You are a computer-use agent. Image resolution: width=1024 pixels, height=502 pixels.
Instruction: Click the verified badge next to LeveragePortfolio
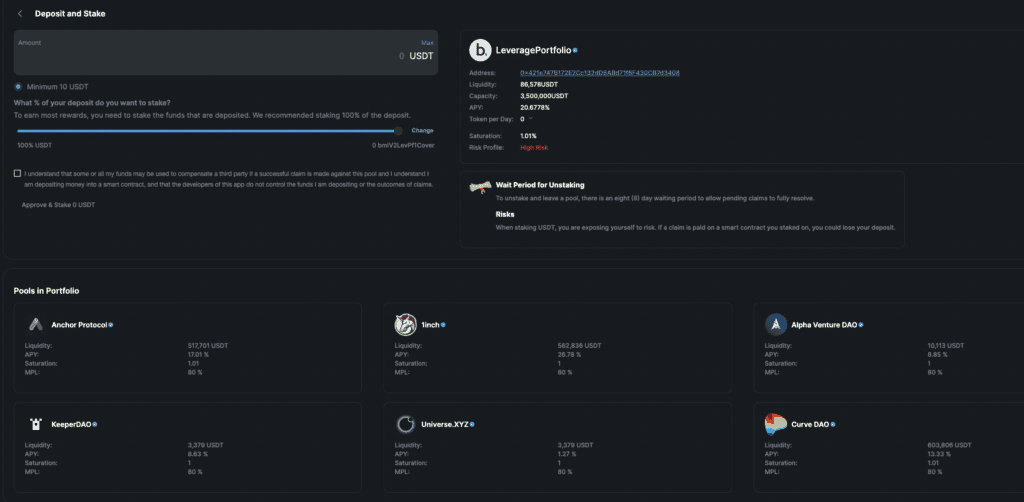pyautogui.click(x=575, y=49)
